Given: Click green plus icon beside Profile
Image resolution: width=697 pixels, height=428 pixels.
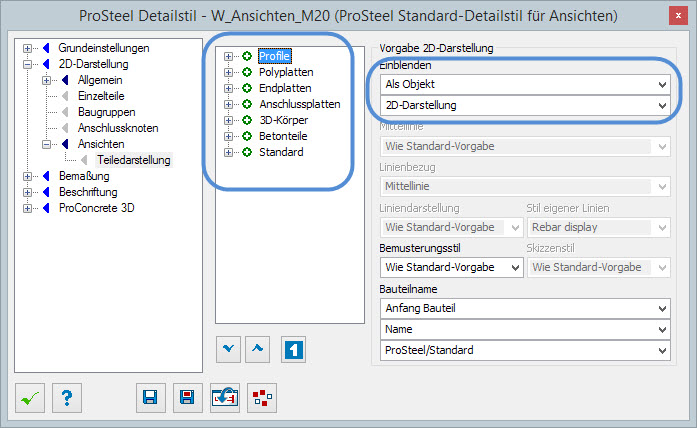Looking at the screenshot, I should point(247,56).
